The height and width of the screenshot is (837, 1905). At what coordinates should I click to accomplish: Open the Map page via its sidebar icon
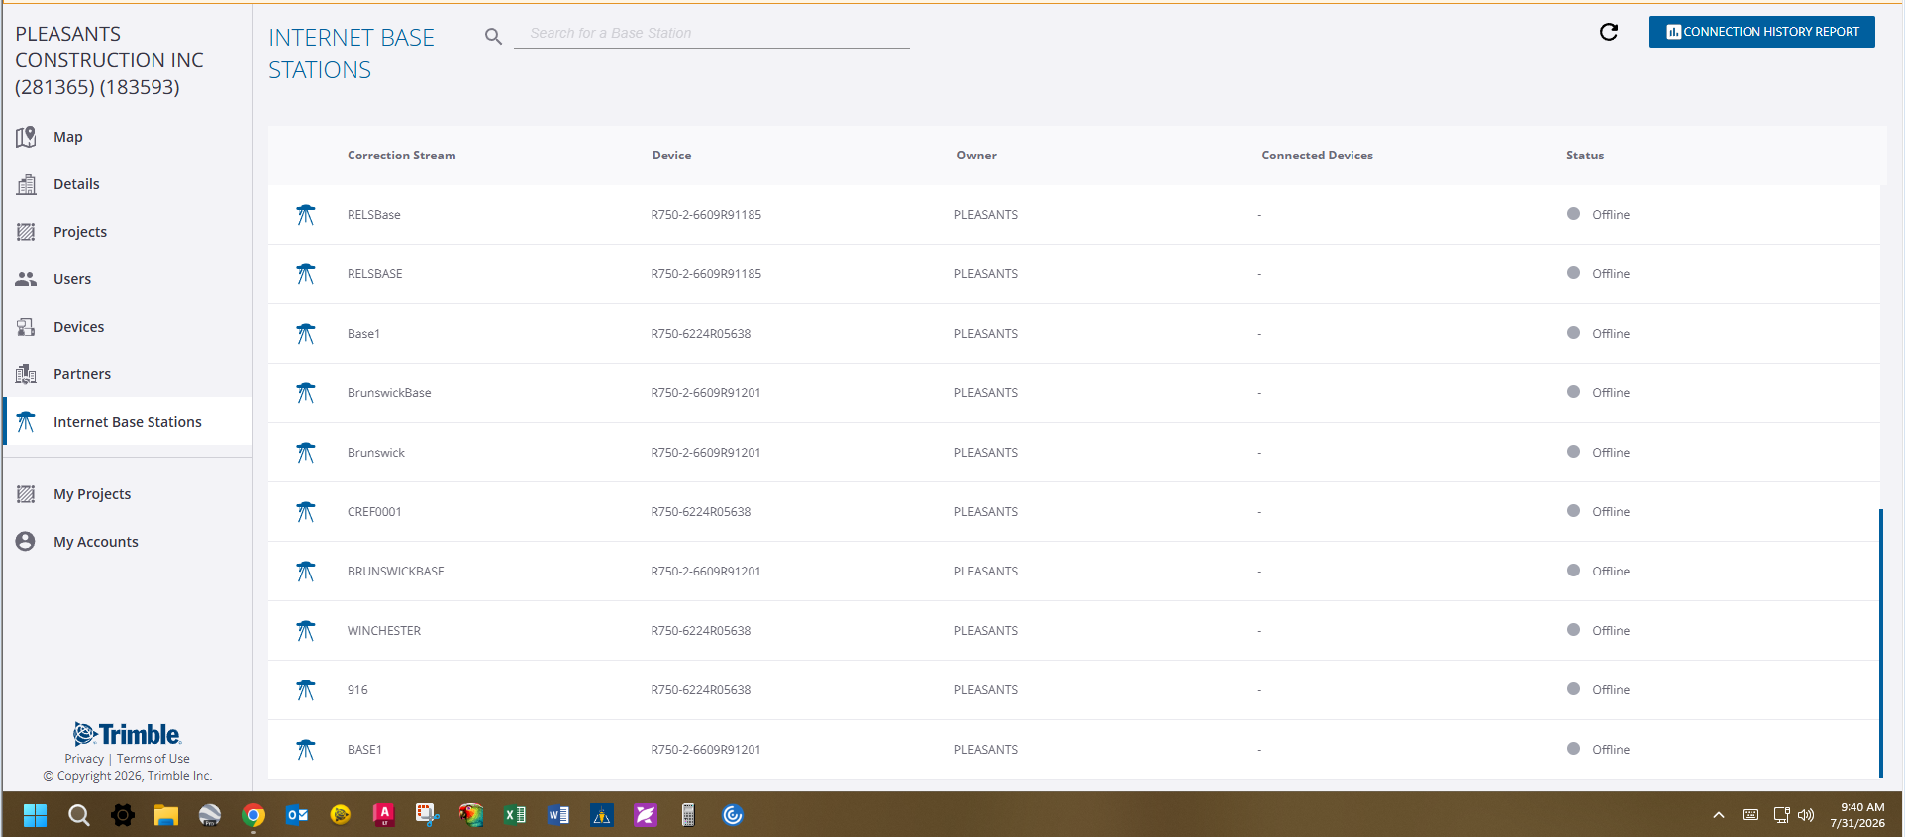(26, 137)
